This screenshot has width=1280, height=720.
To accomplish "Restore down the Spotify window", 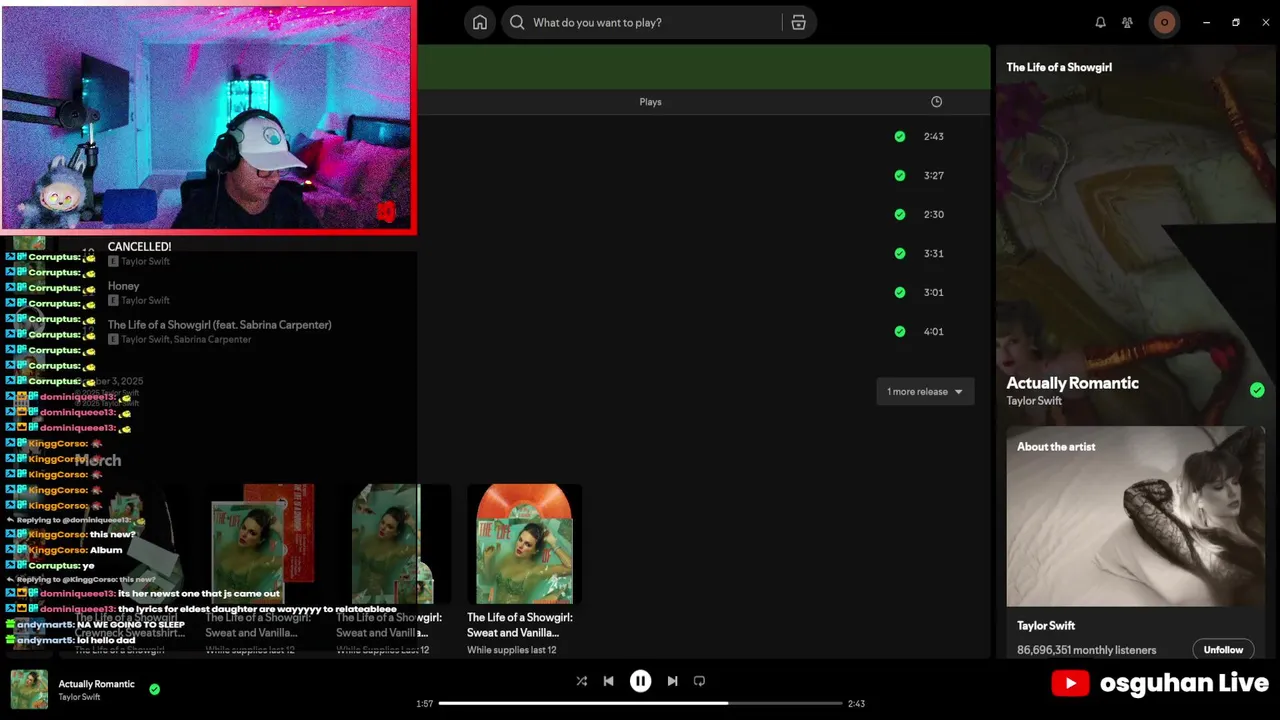I will pyautogui.click(x=1236, y=22).
